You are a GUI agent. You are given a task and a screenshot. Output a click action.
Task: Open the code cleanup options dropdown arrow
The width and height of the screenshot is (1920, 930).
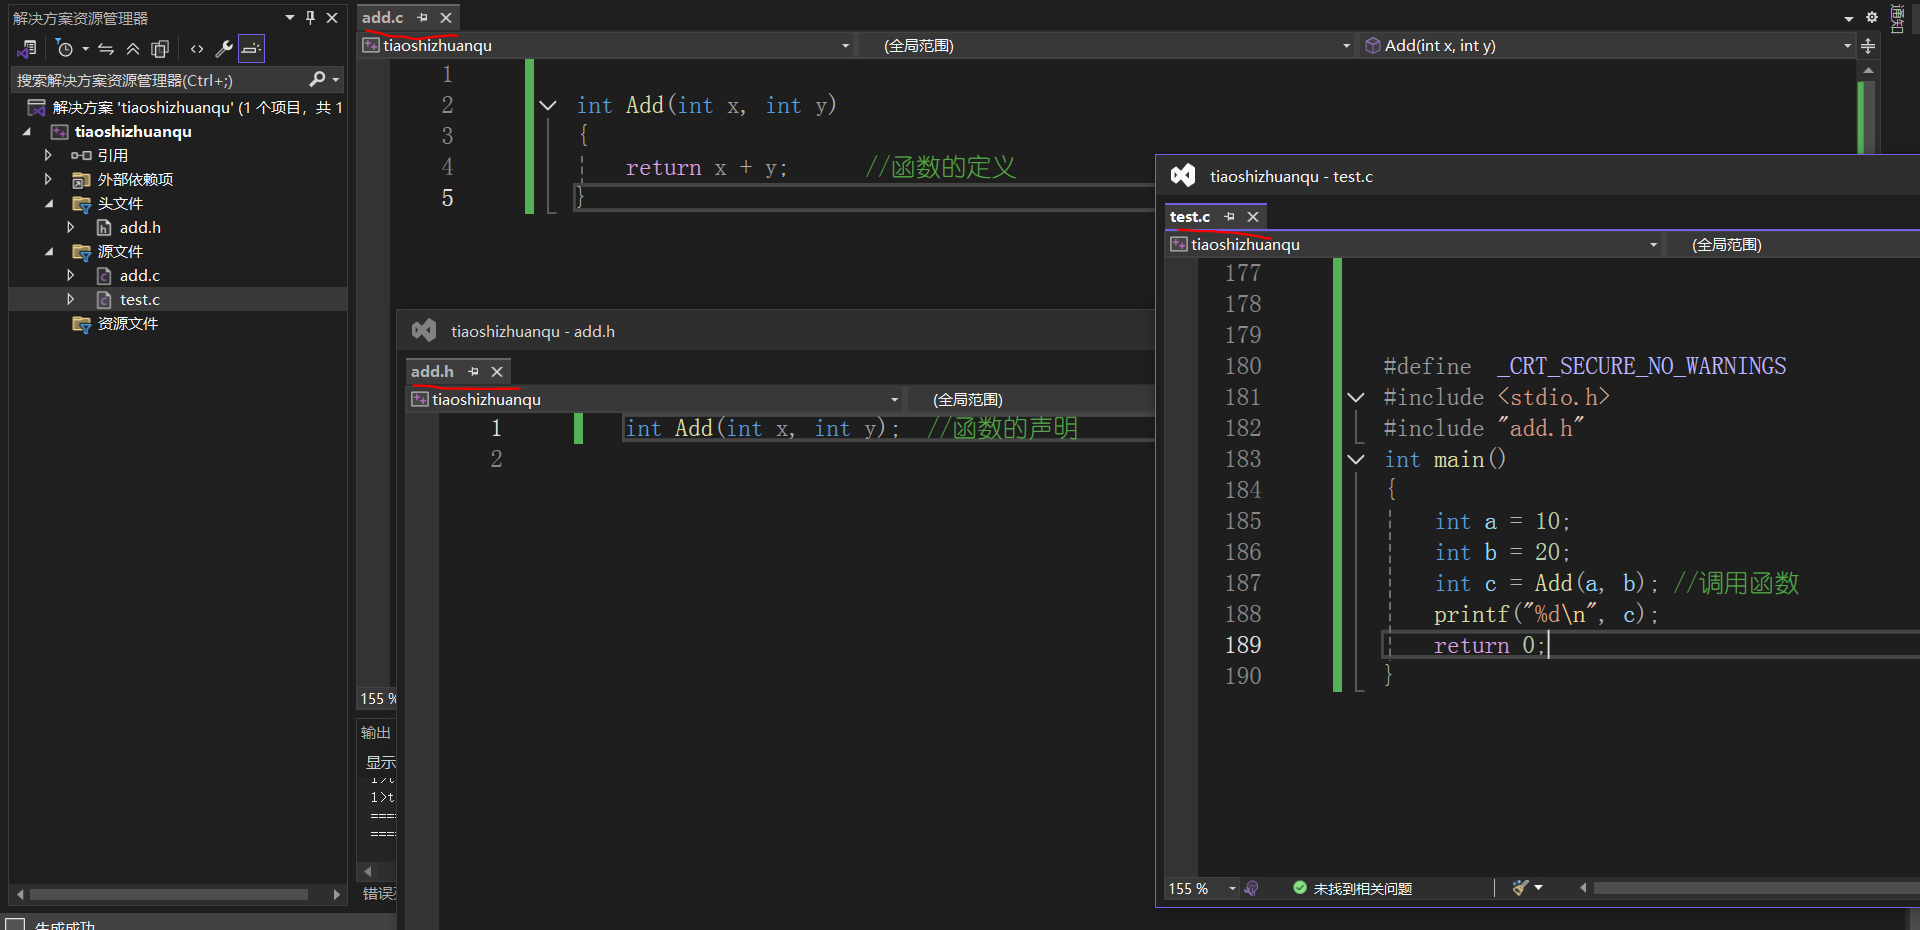click(x=1538, y=888)
